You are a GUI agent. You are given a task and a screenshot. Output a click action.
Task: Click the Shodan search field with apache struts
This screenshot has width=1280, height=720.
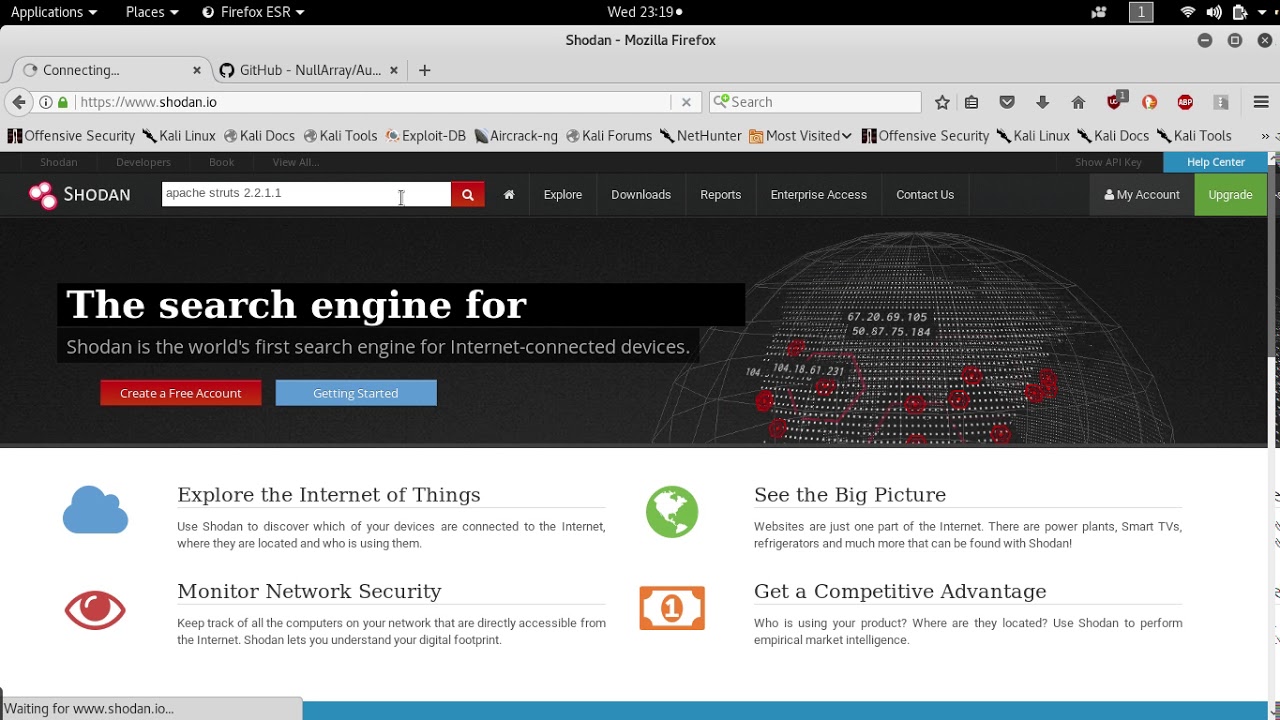(306, 194)
